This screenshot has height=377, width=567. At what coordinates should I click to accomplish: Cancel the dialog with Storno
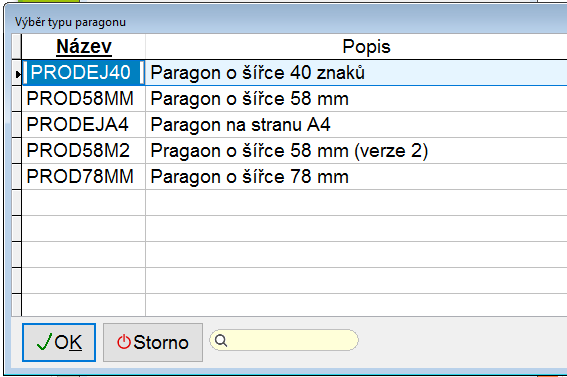tap(153, 342)
